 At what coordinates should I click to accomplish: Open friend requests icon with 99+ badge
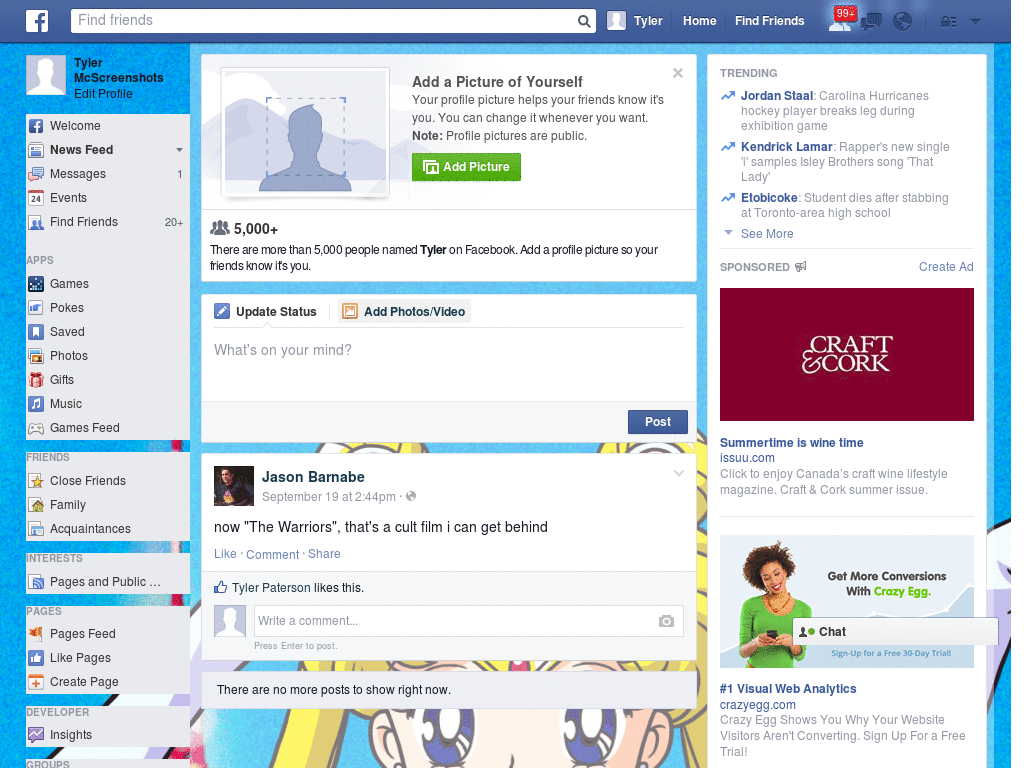click(x=840, y=20)
